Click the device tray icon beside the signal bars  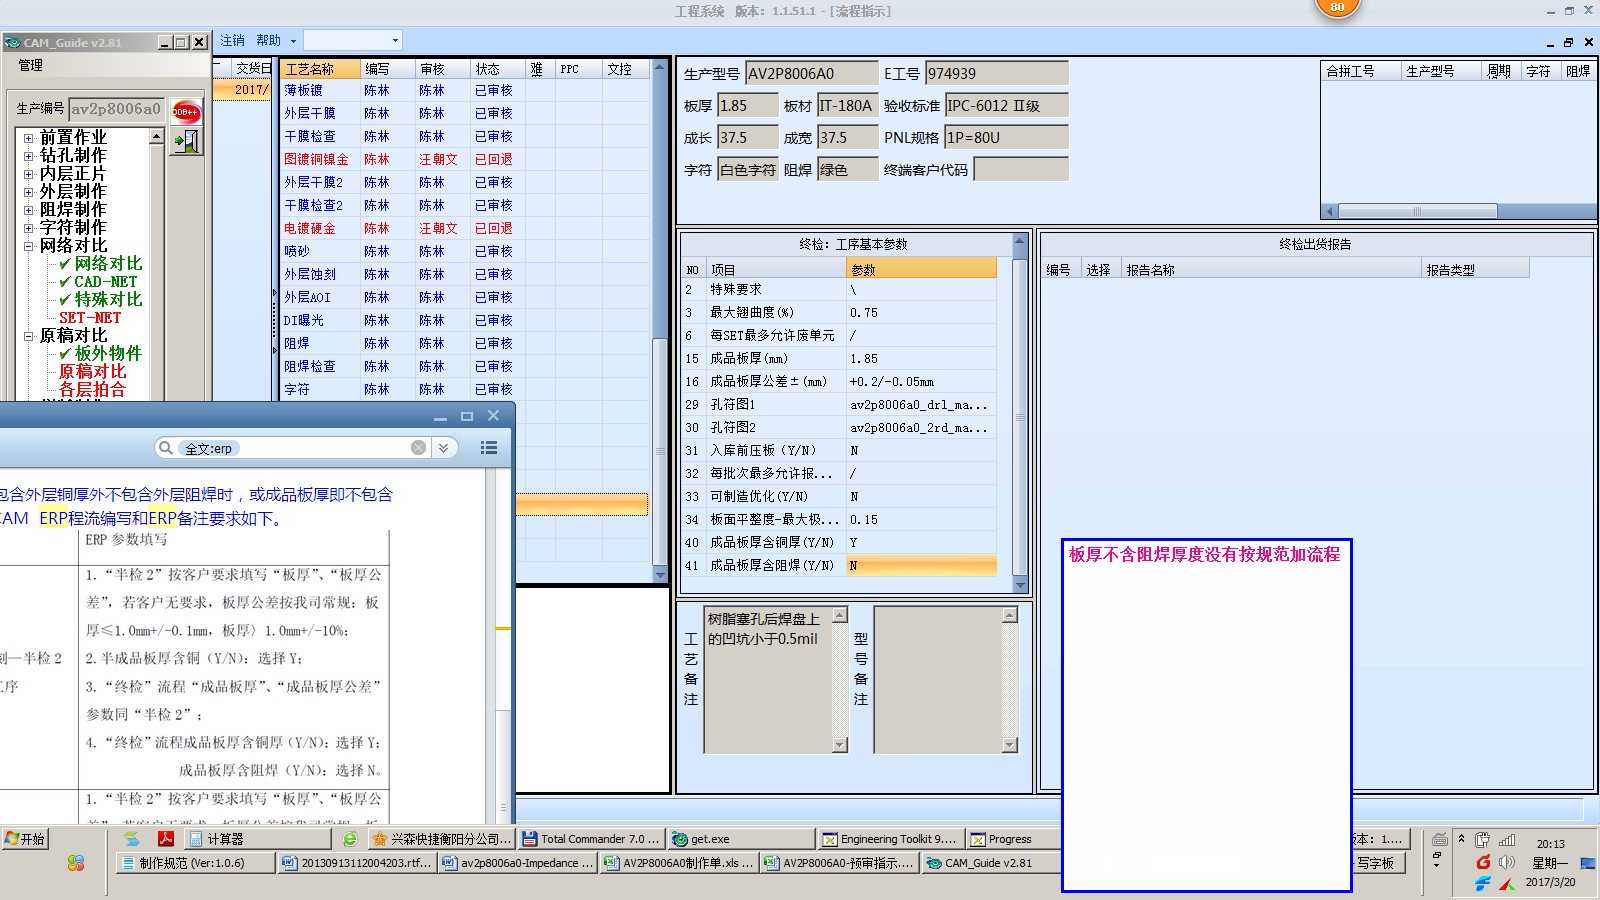(1483, 840)
